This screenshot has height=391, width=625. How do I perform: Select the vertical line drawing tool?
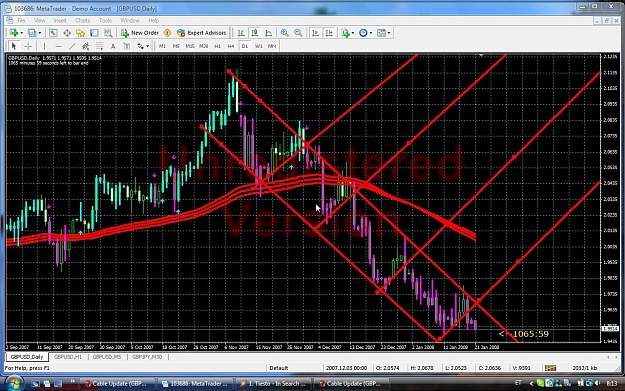(44, 46)
